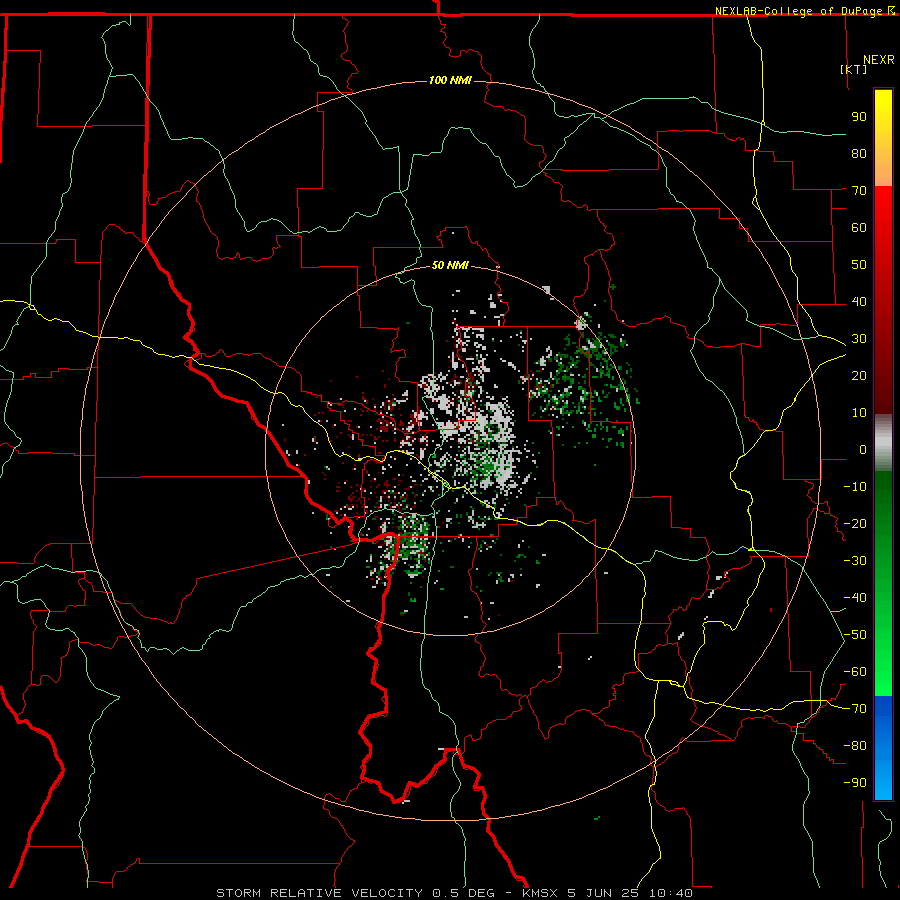This screenshot has height=900, width=900.
Task: Click the -70 value on velocity scale
Action: pyautogui.click(x=855, y=709)
